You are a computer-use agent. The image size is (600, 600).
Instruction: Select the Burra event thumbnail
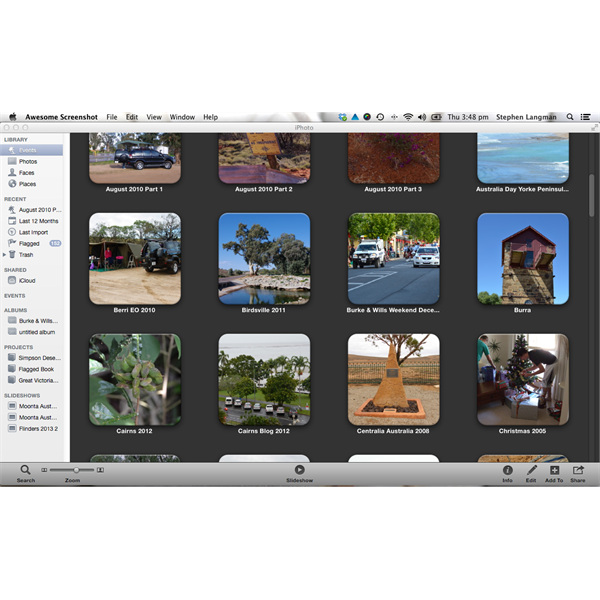point(523,259)
